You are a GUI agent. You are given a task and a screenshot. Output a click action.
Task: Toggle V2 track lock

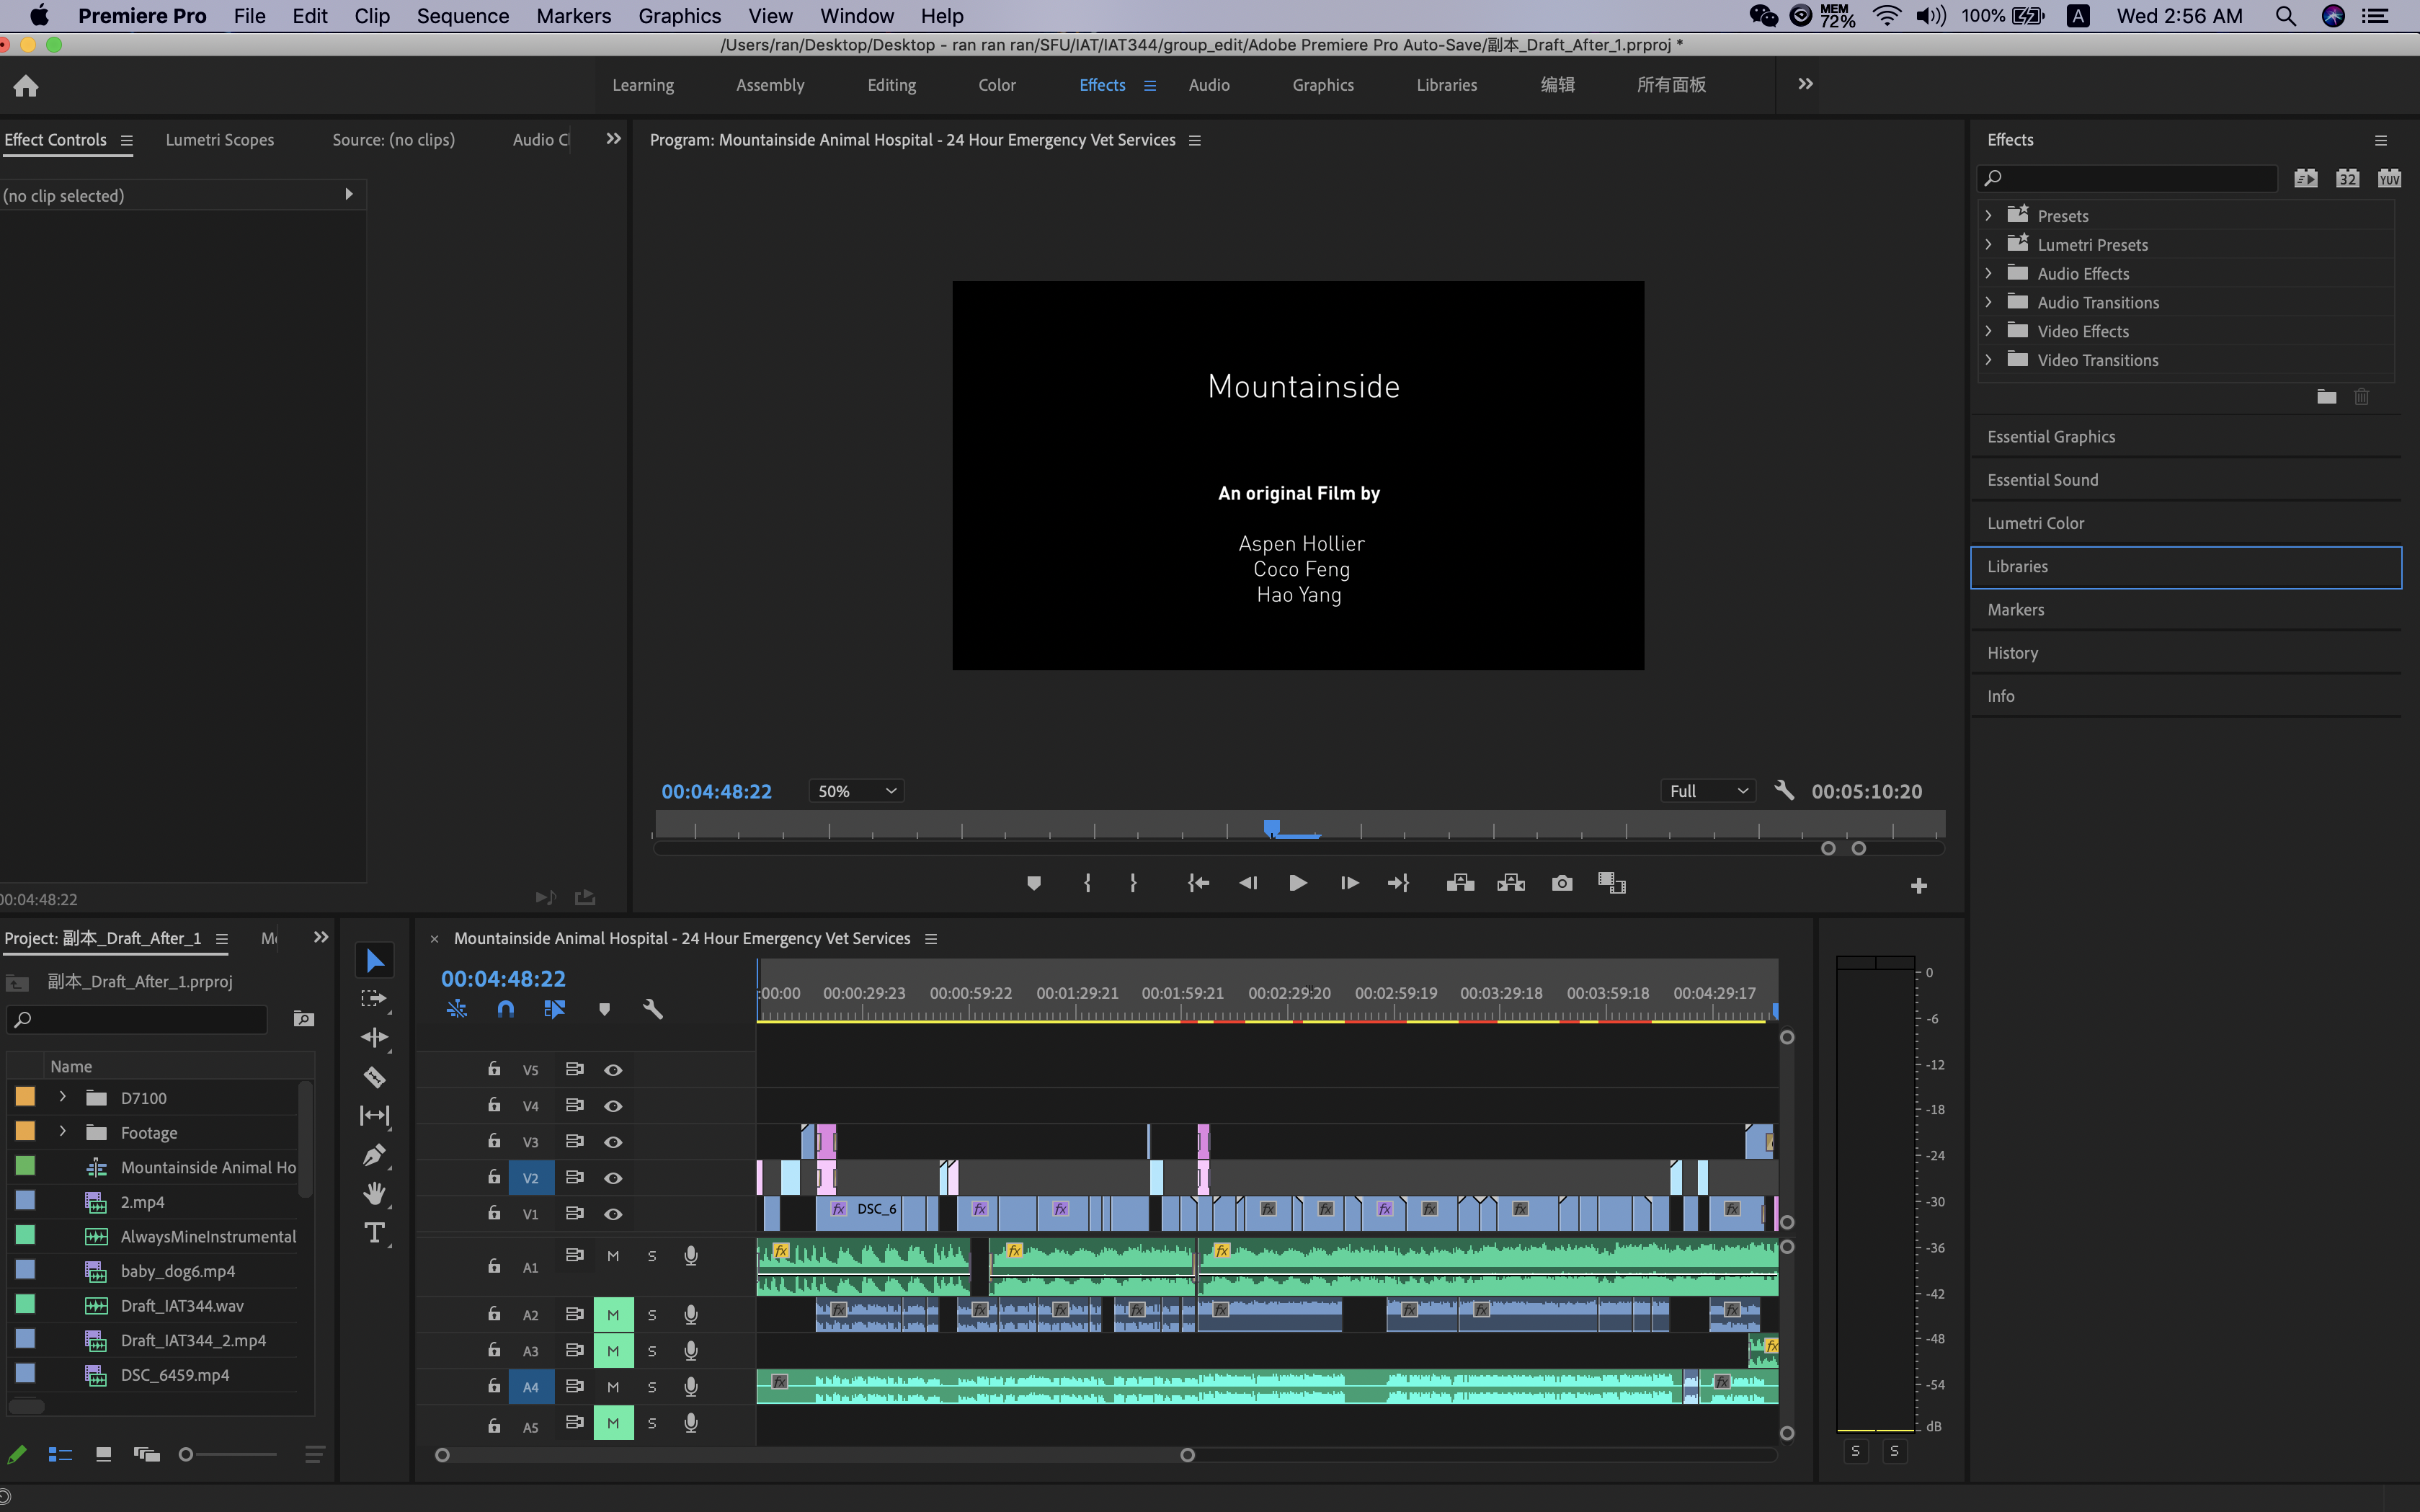494,1177
